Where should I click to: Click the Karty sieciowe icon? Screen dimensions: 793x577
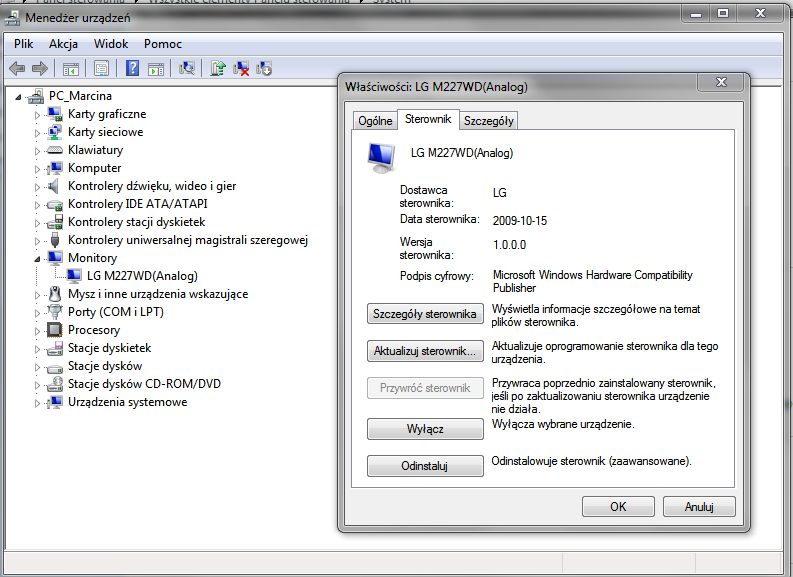pyautogui.click(x=55, y=132)
